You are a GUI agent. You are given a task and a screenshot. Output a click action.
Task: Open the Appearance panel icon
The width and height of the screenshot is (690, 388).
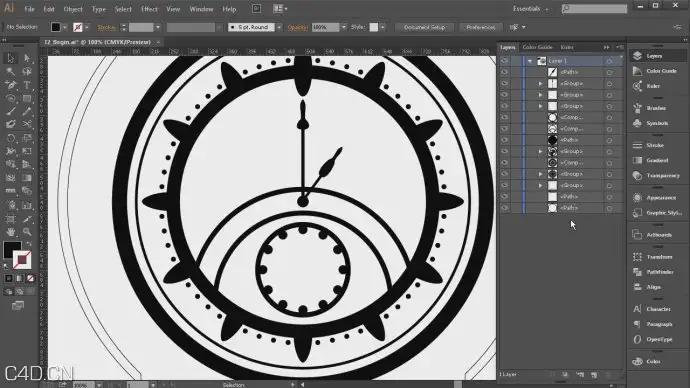(656, 198)
